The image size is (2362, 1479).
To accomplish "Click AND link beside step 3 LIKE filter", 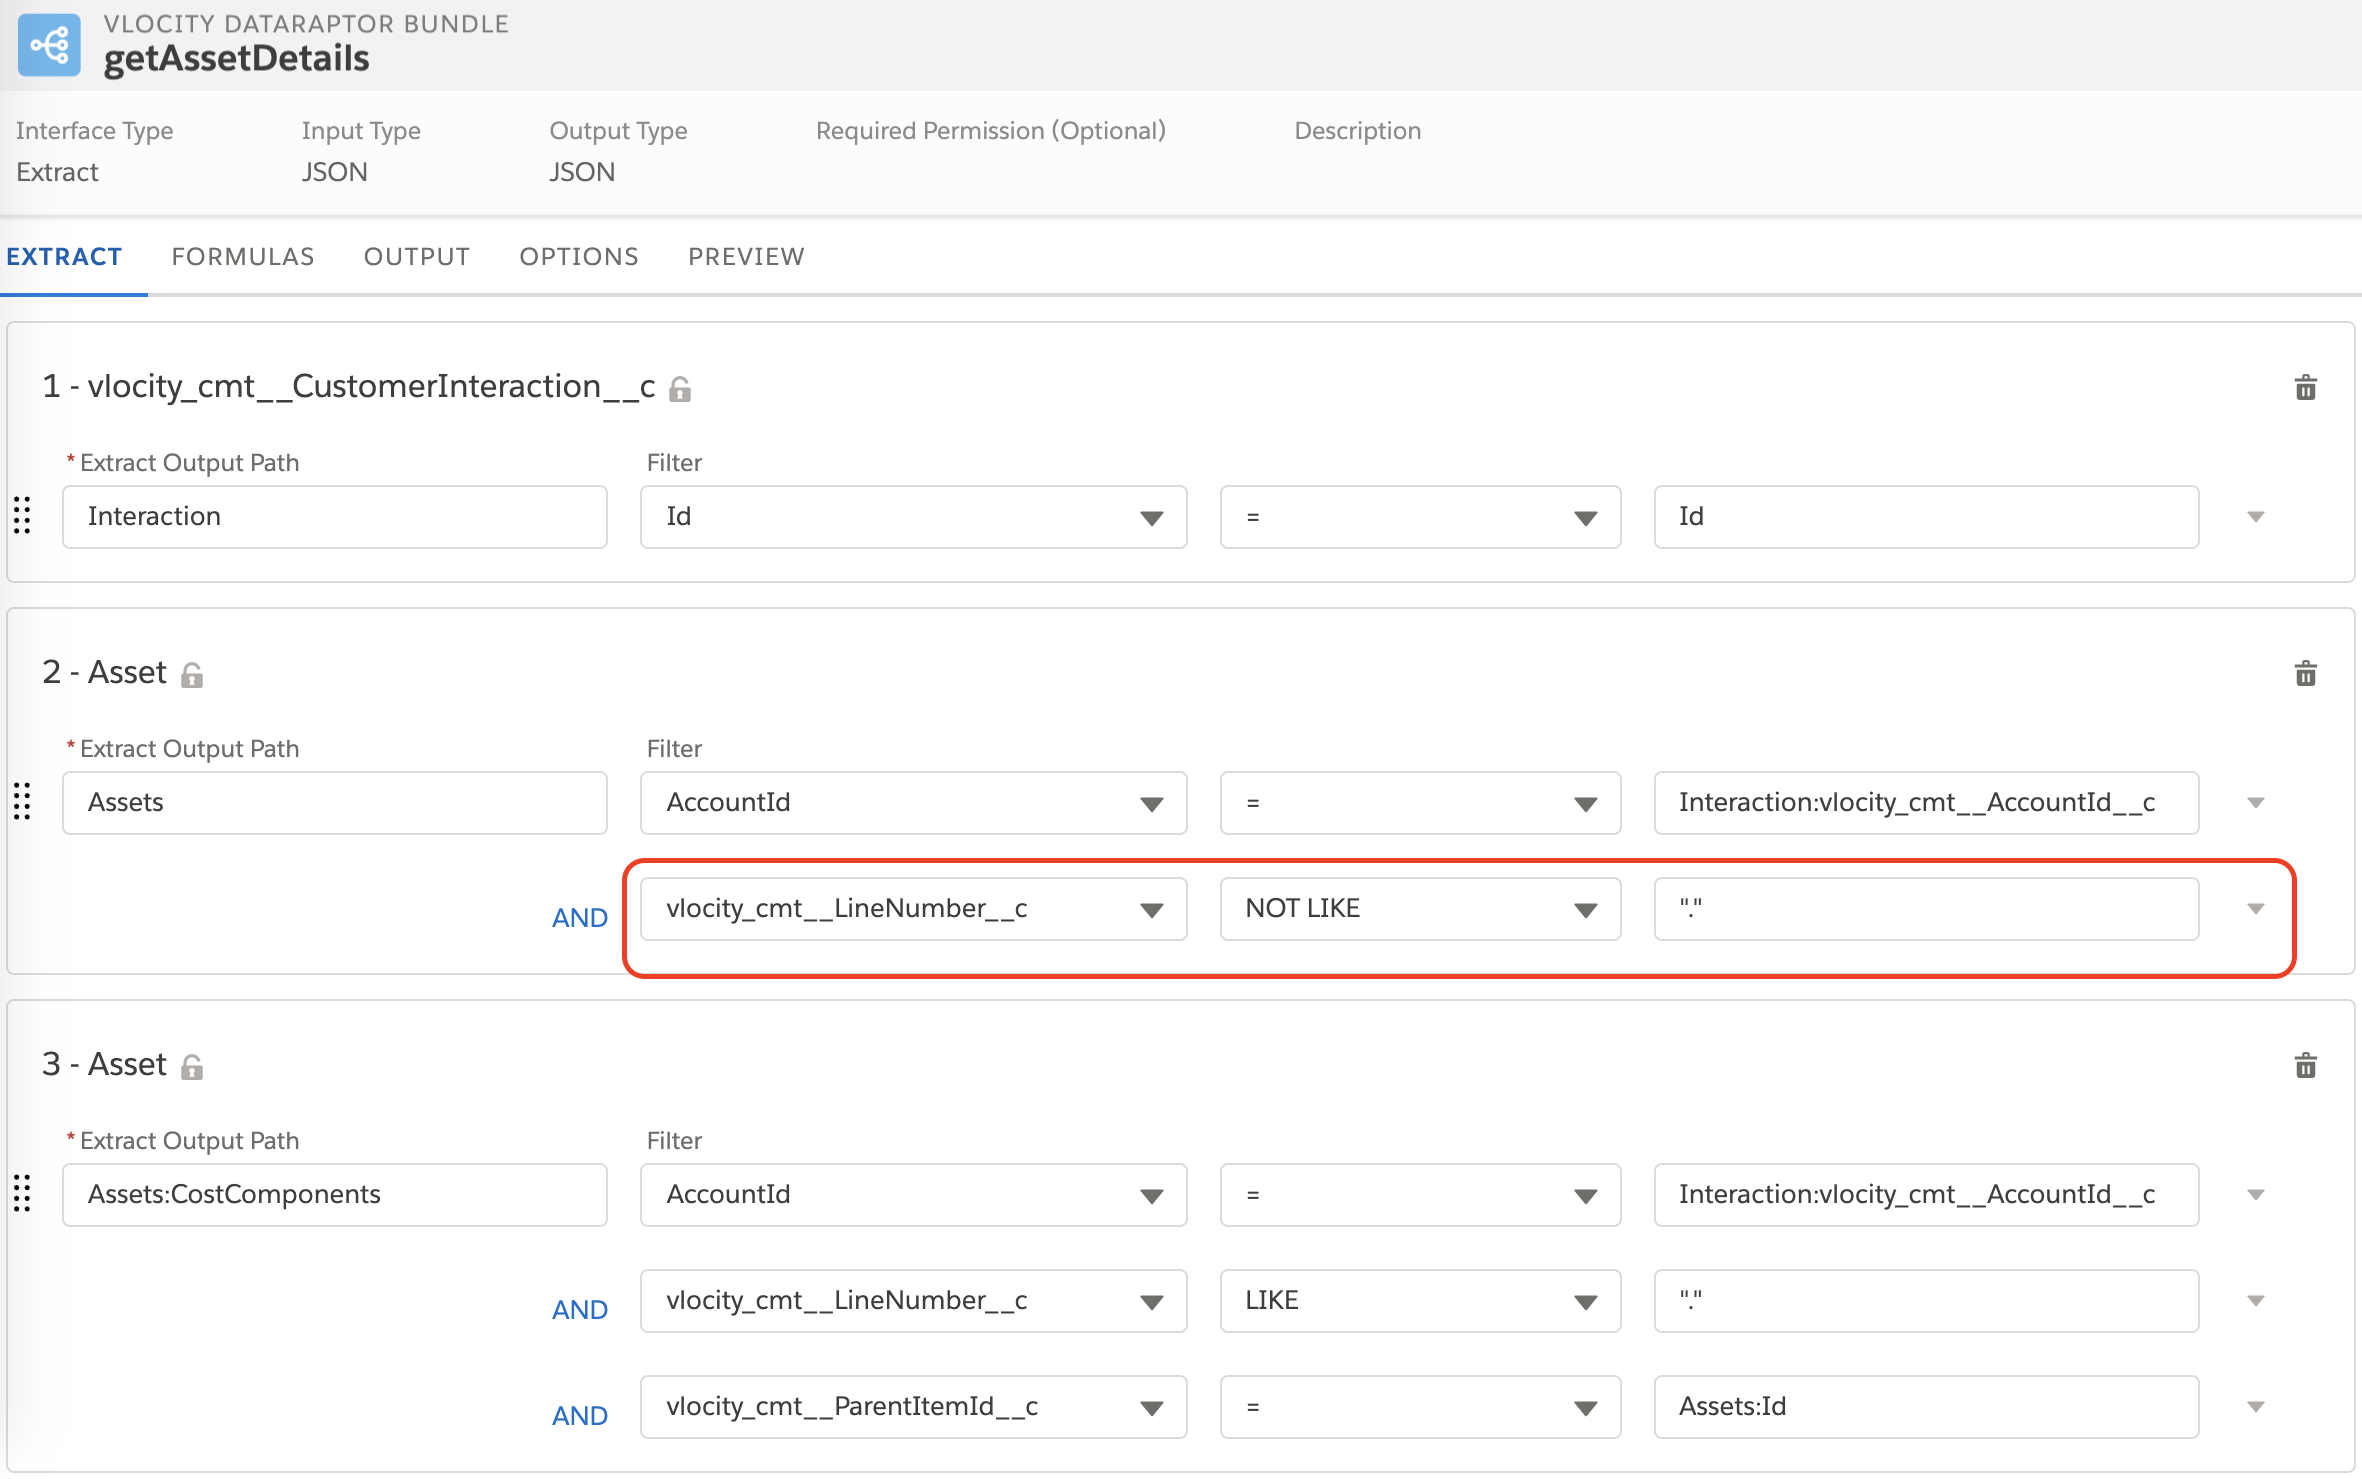I will click(x=580, y=1310).
